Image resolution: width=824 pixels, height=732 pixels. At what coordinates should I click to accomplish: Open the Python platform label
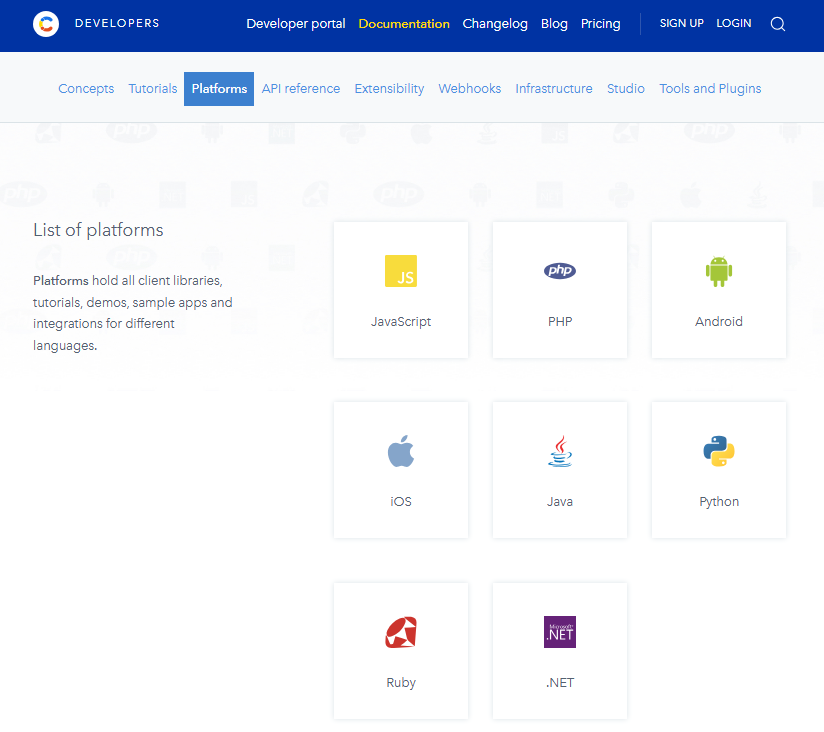719,502
